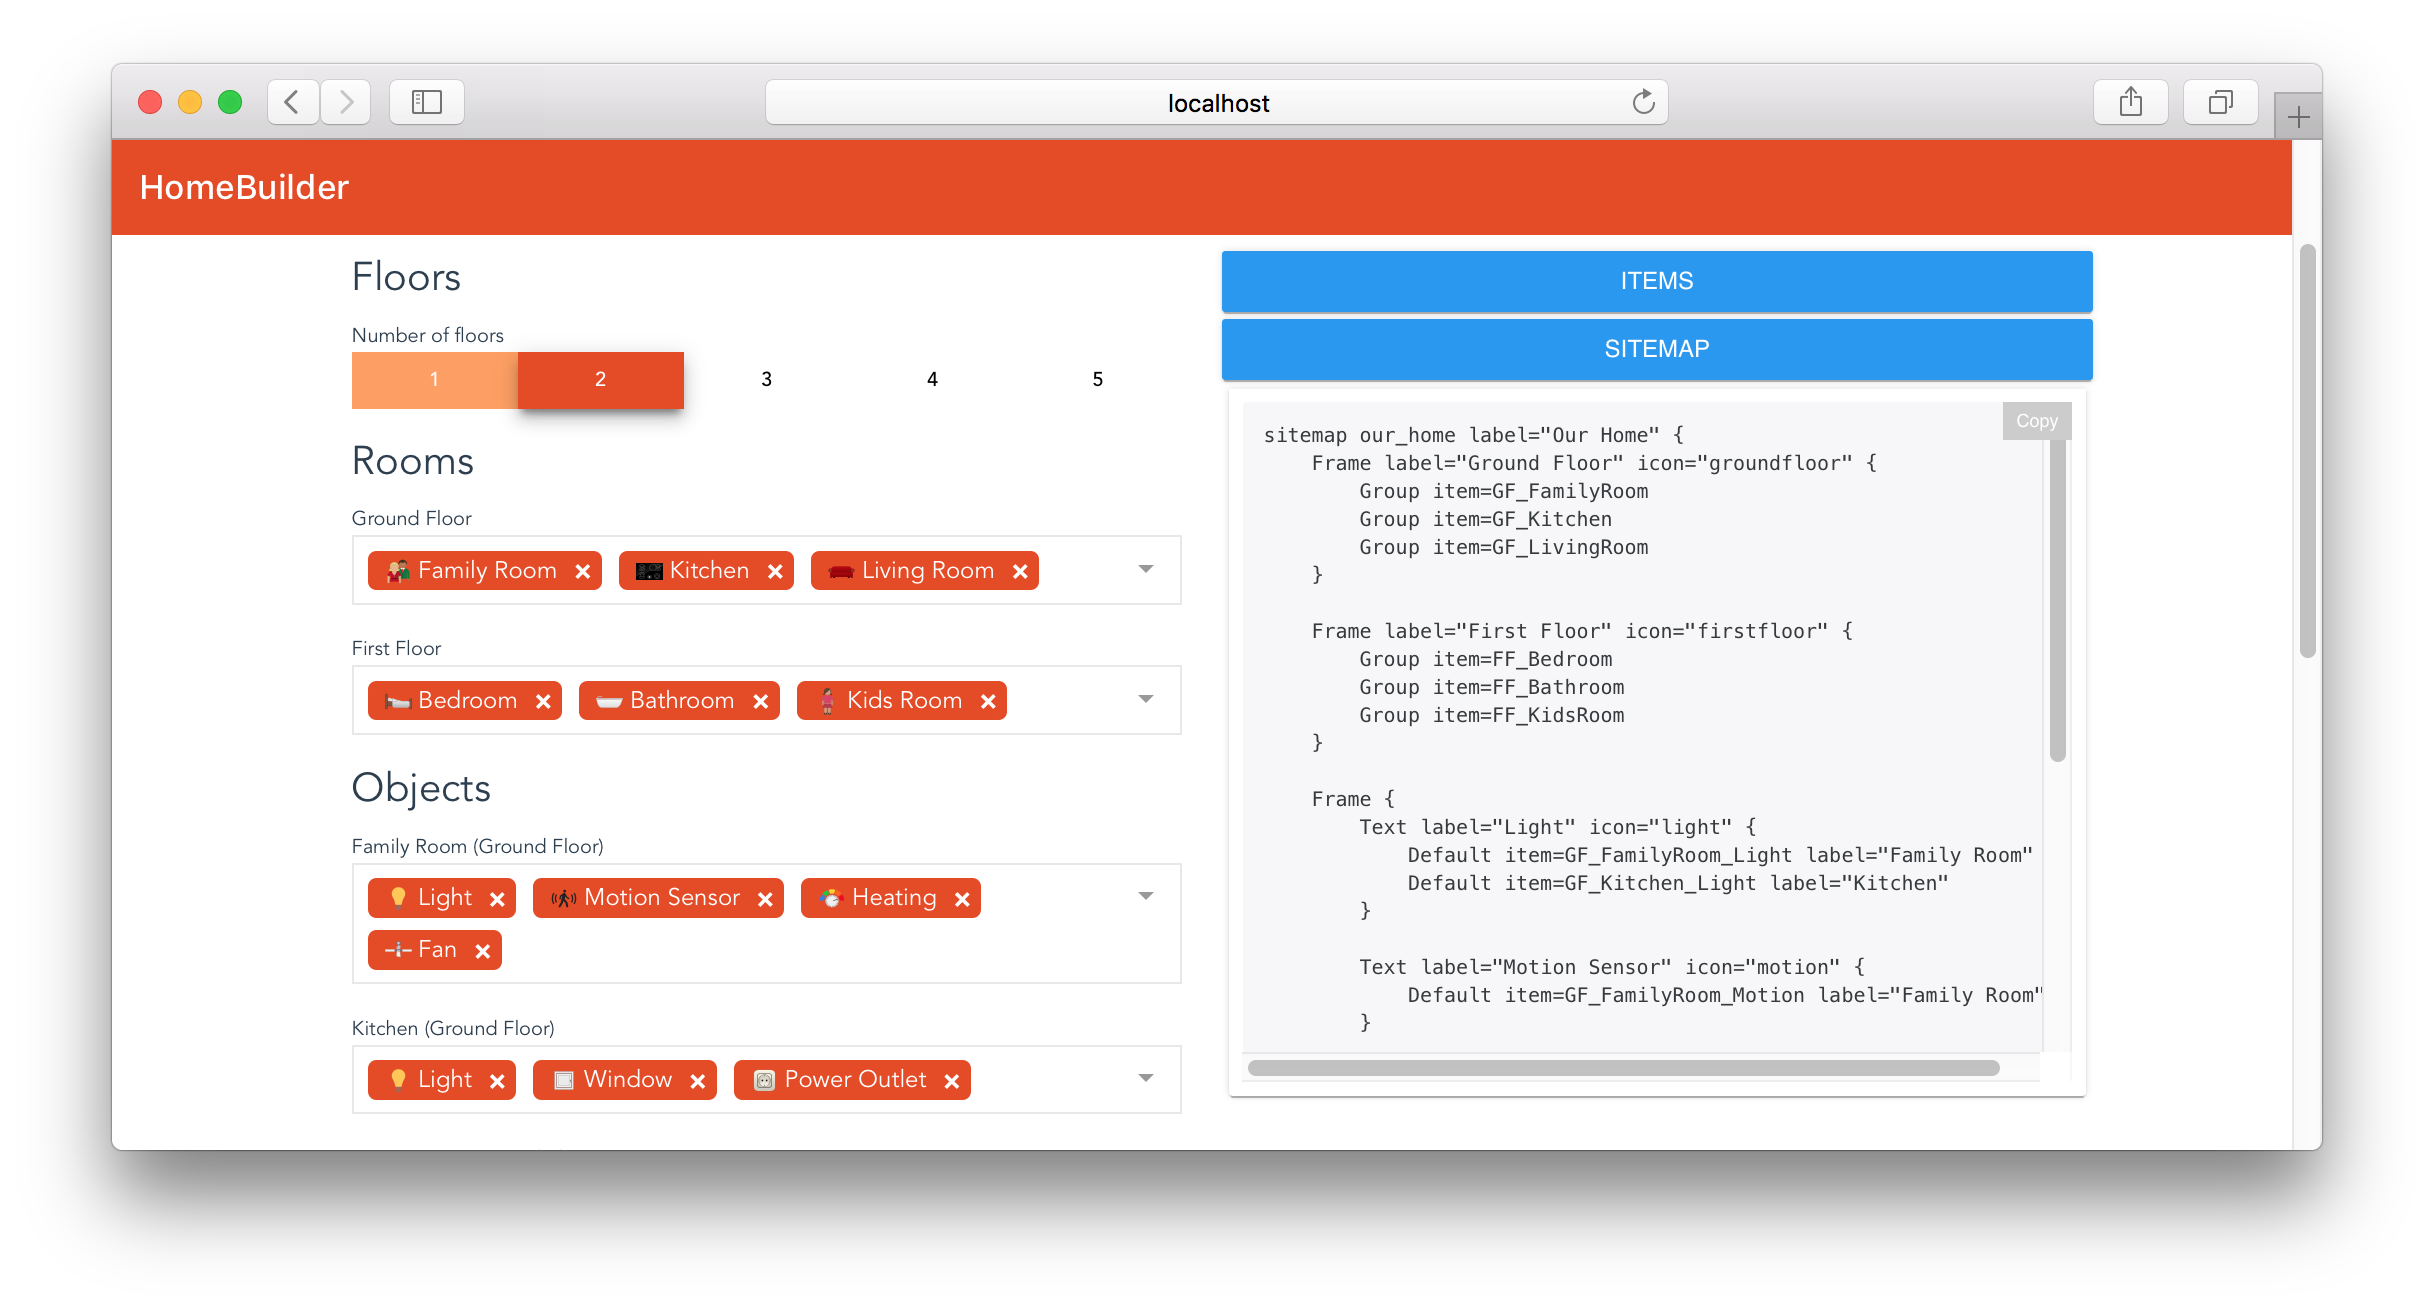Go back with browser back button
The image size is (2434, 1310).
(x=293, y=102)
